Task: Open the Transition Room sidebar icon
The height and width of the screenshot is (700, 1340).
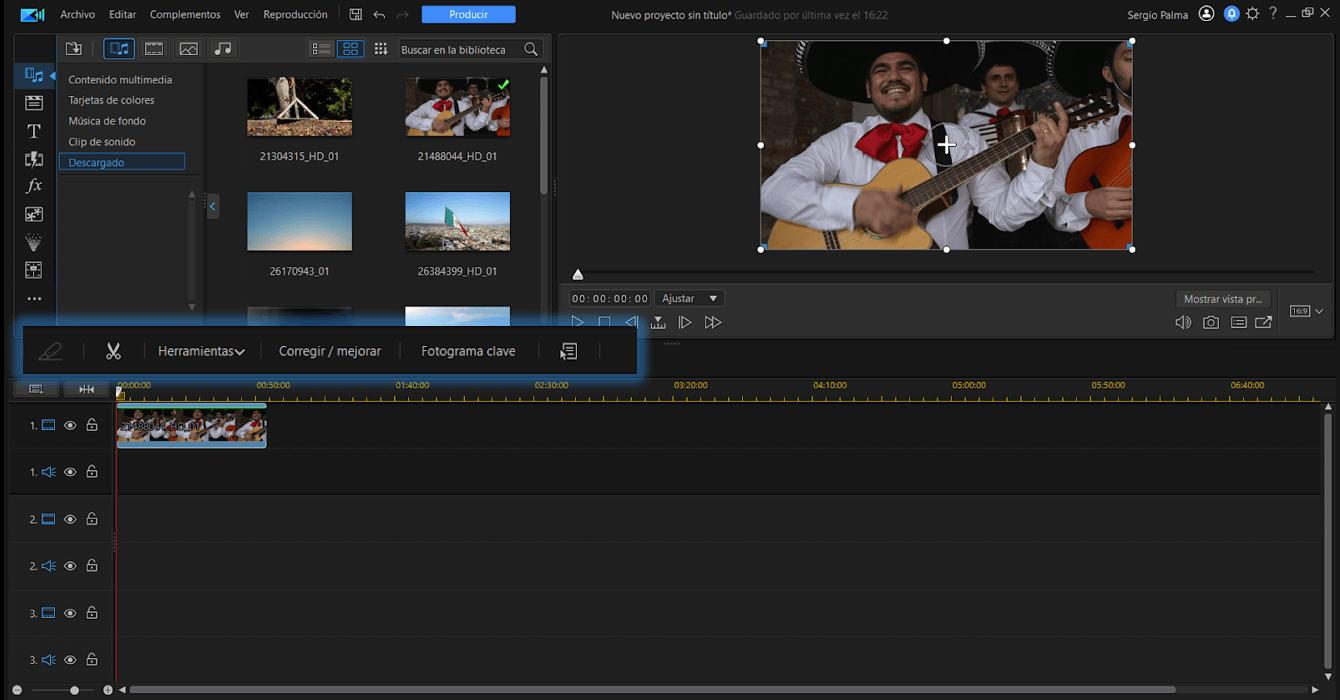Action: (34, 159)
